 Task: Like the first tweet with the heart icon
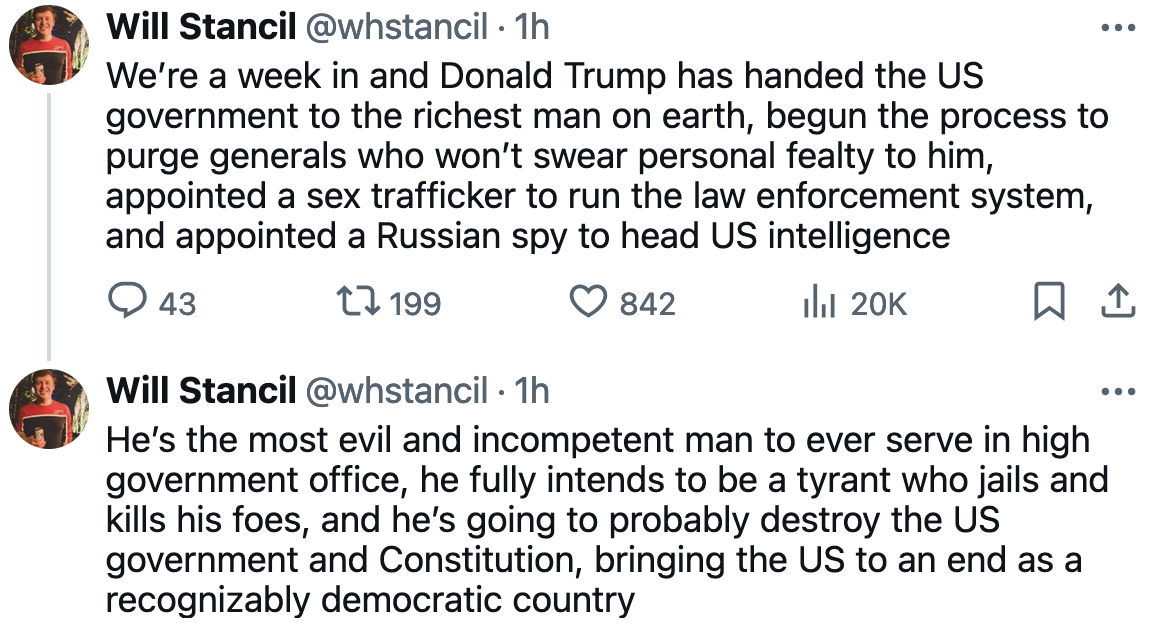click(589, 302)
